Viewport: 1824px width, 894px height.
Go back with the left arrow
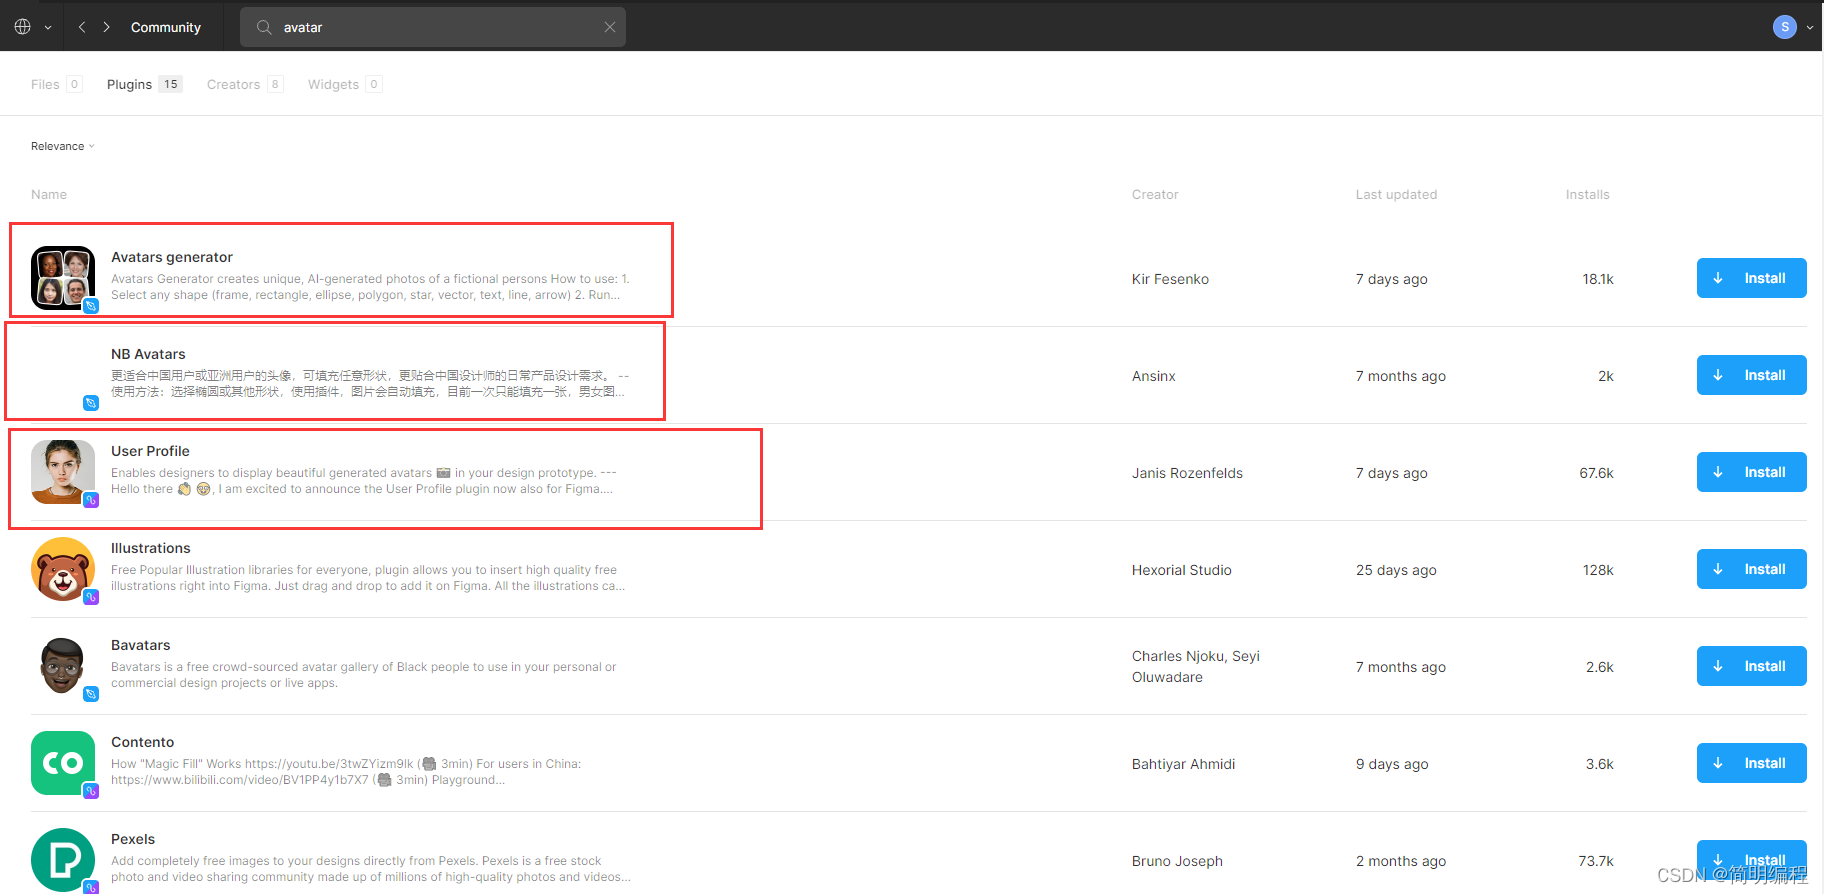click(x=82, y=27)
